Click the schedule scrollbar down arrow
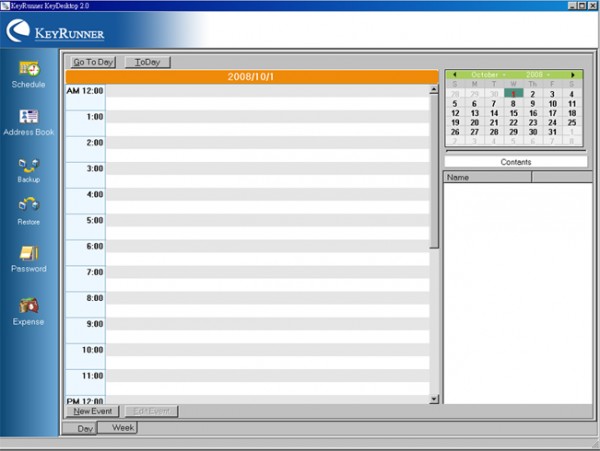 pyautogui.click(x=434, y=399)
